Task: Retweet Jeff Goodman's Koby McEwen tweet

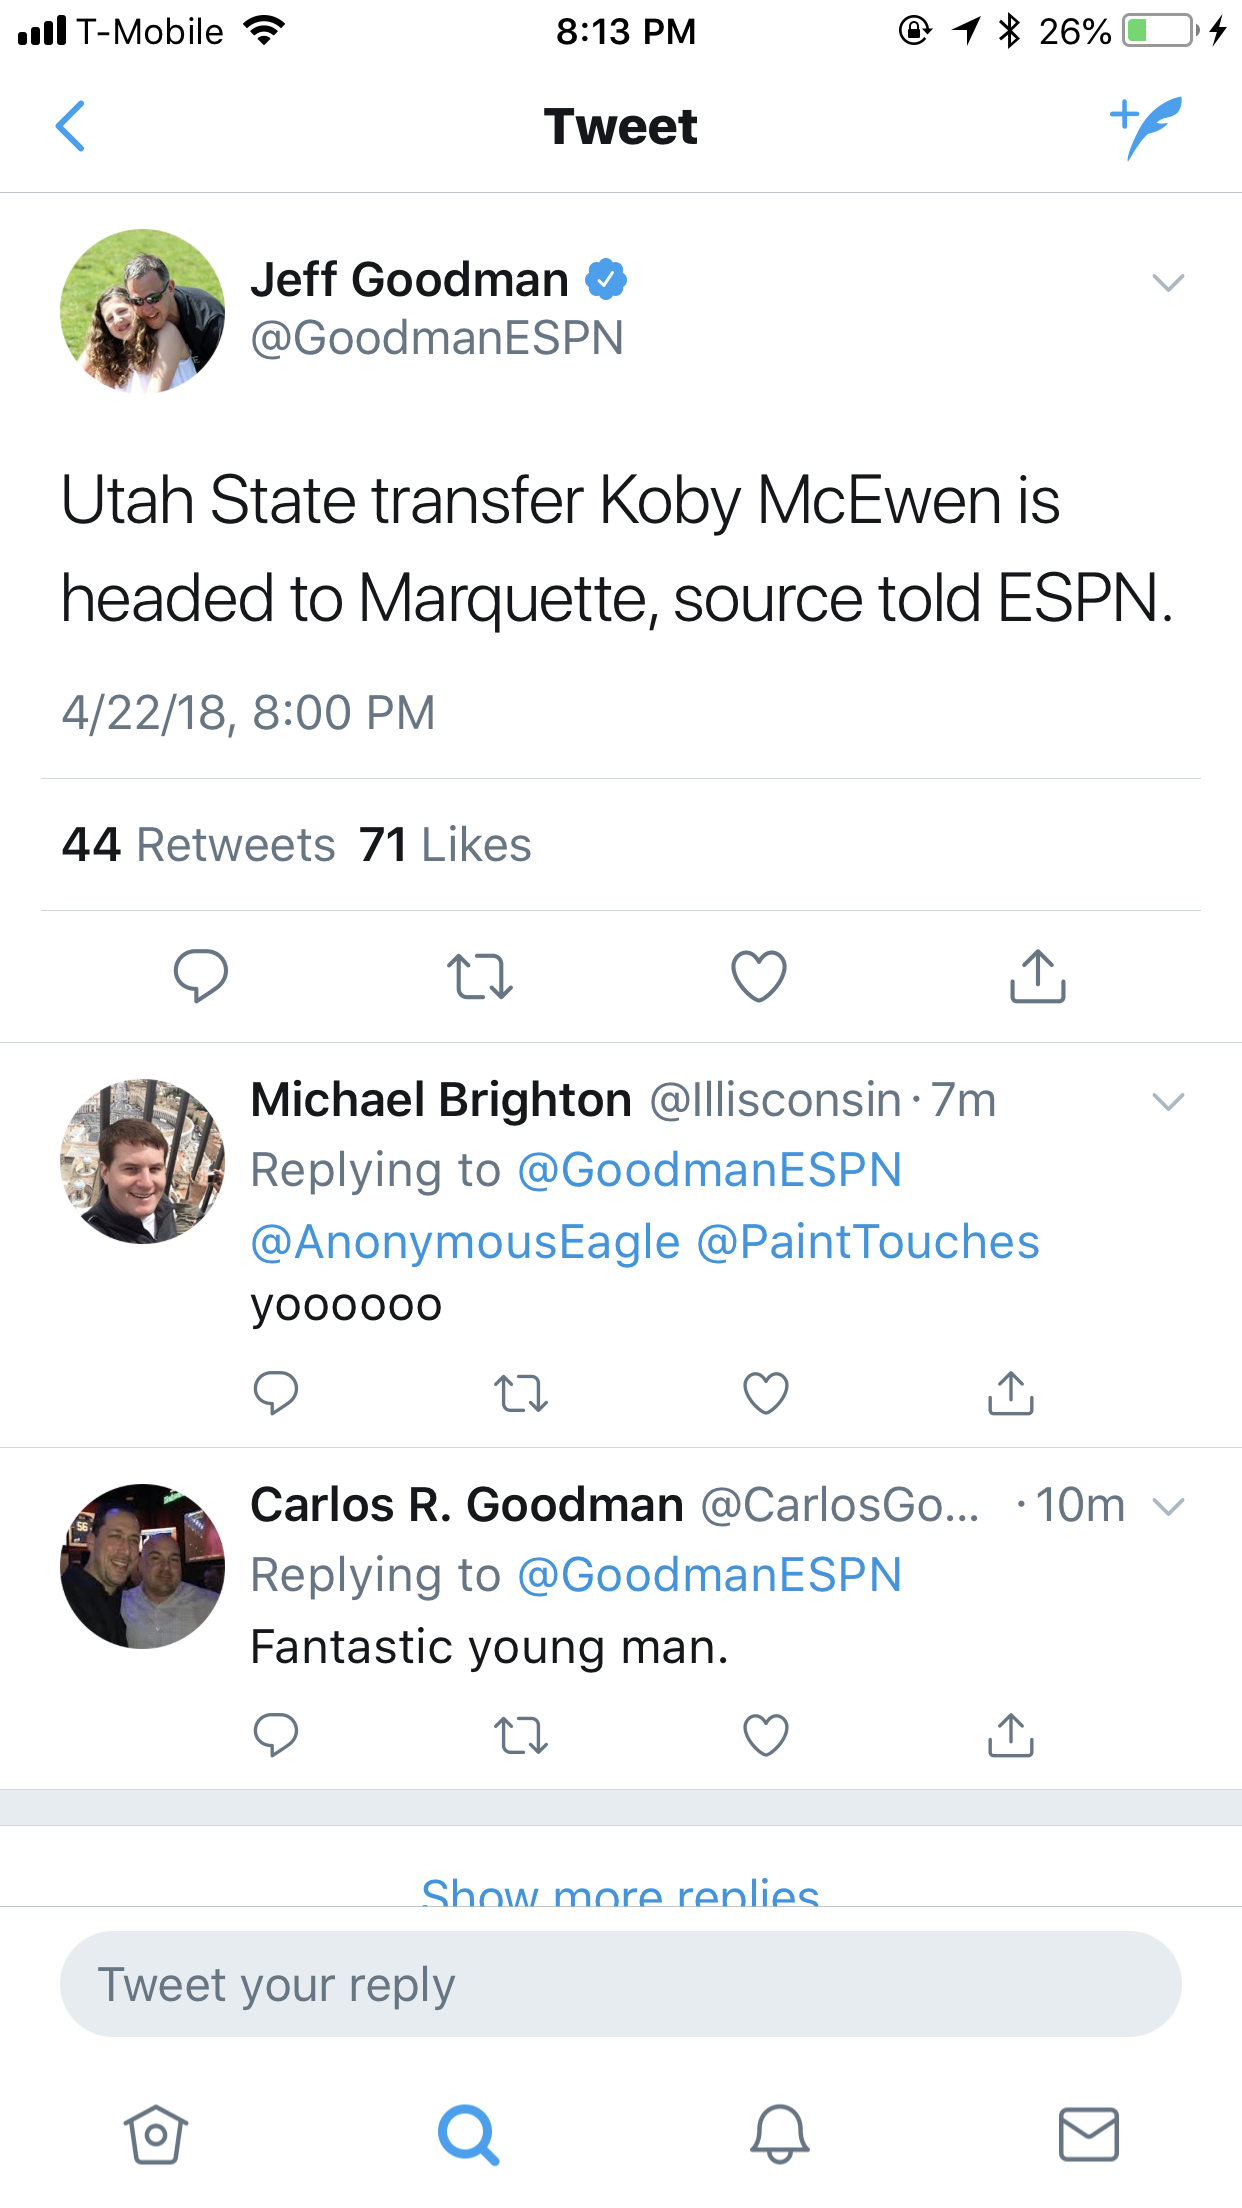Action: point(480,976)
